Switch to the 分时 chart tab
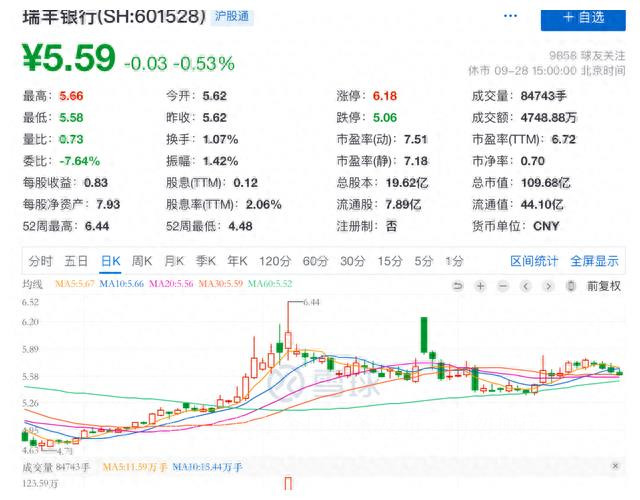The image size is (640, 500). (40, 261)
